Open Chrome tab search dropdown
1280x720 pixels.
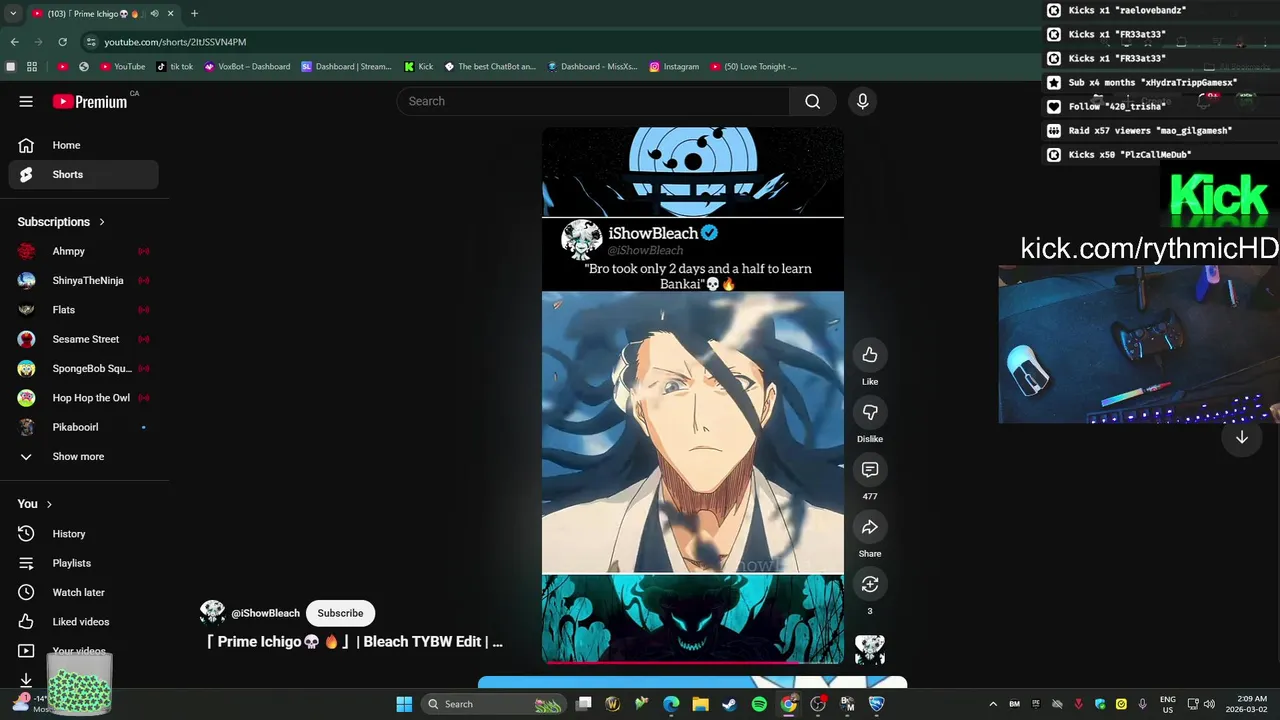point(13,14)
